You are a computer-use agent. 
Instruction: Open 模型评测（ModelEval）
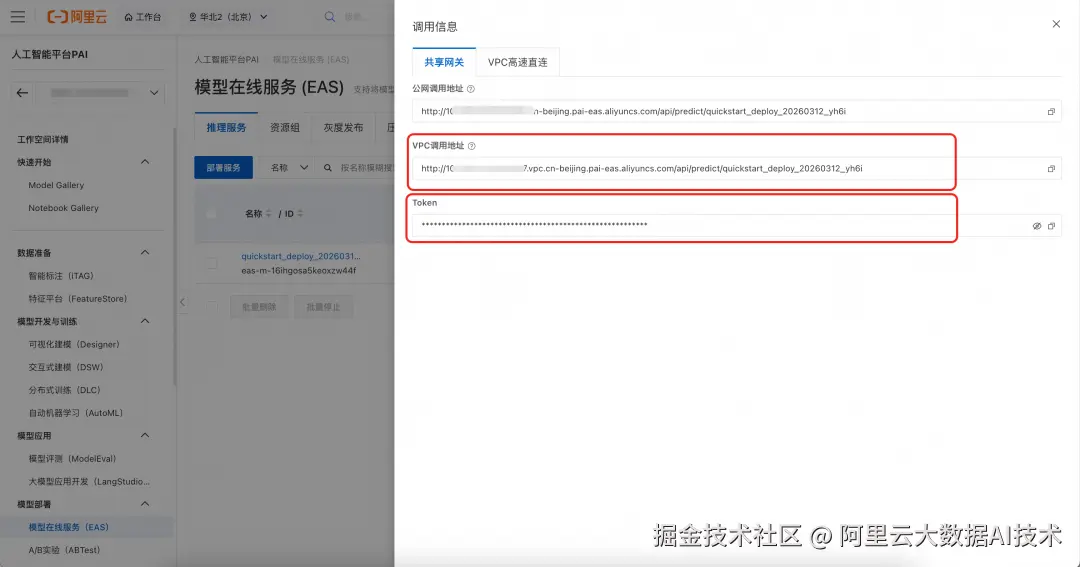click(x=72, y=458)
